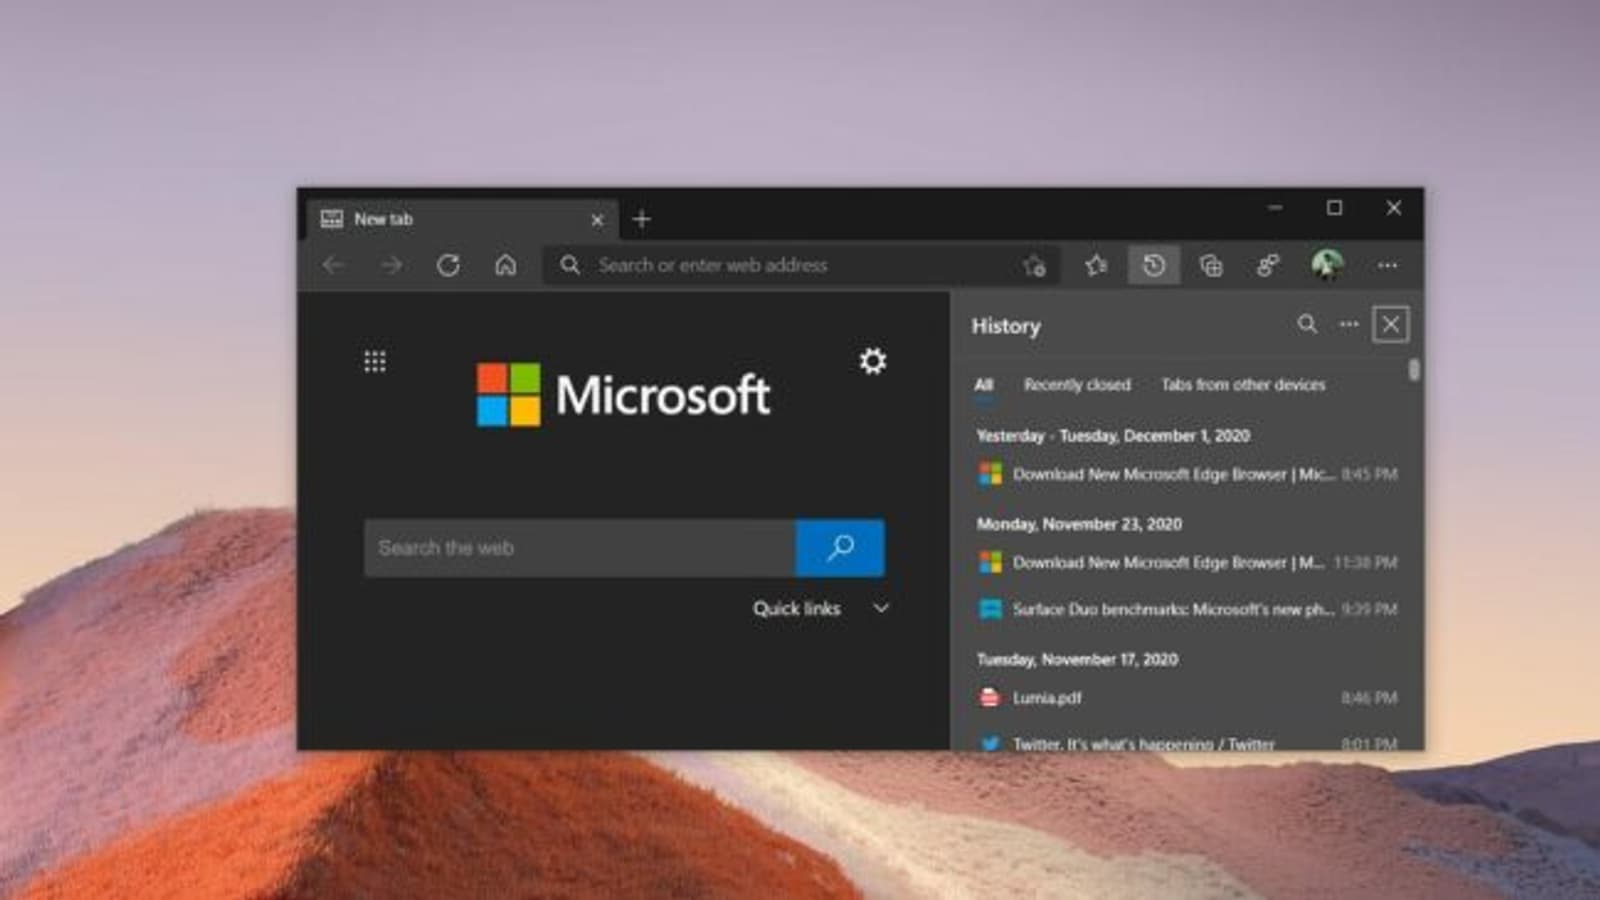
Task: Open Tabs from other devices tab
Action: pyautogui.click(x=1243, y=385)
